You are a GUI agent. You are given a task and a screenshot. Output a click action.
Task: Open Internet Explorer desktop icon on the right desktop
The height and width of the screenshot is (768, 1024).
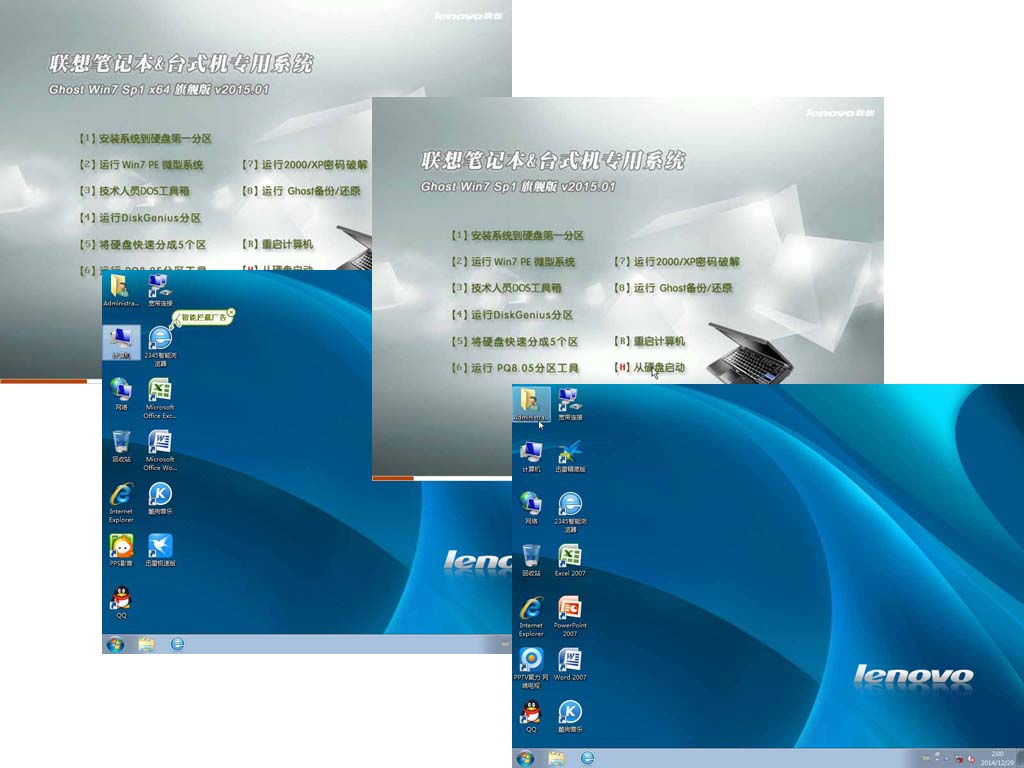click(531, 616)
